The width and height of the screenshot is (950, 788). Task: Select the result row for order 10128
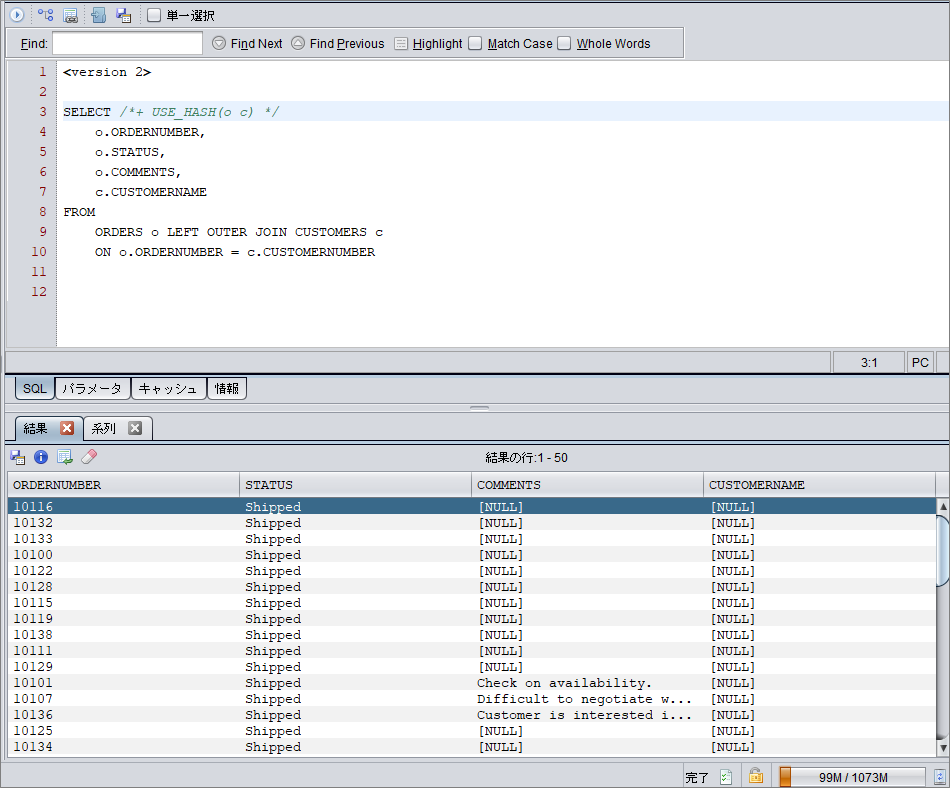(471, 586)
